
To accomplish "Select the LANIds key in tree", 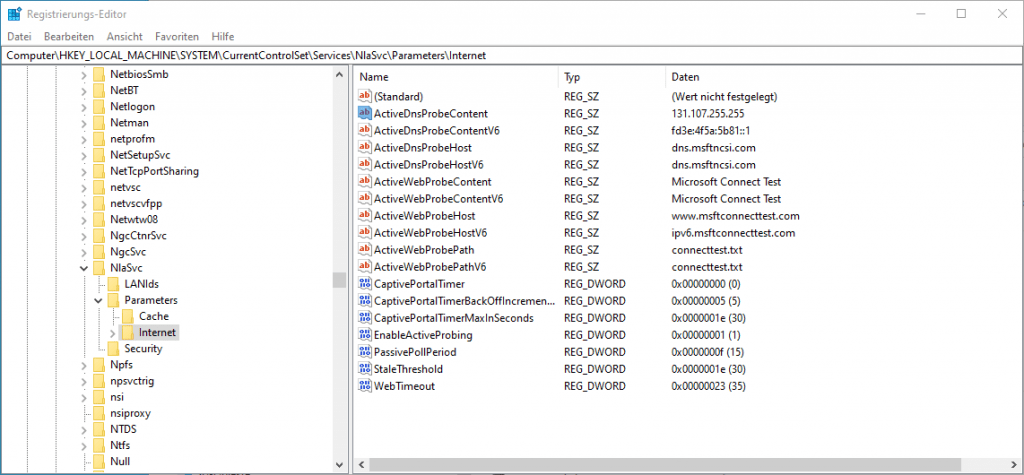I will [x=143, y=284].
